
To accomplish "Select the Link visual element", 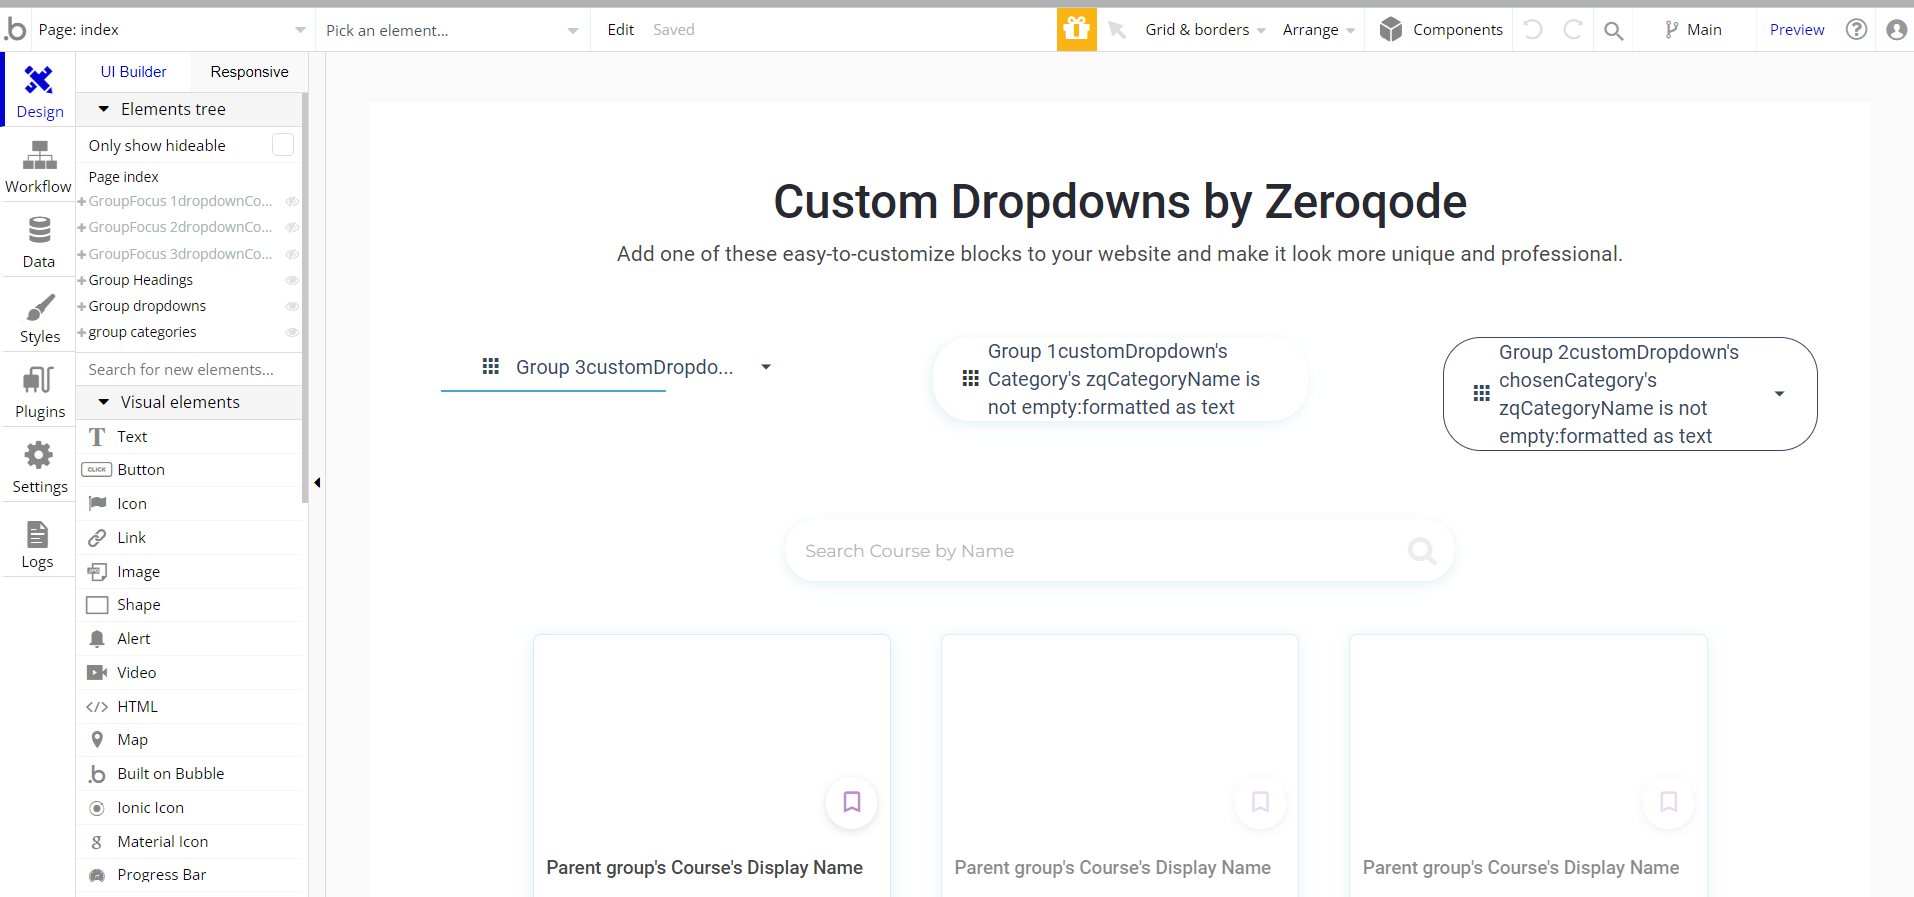I will coord(189,538).
